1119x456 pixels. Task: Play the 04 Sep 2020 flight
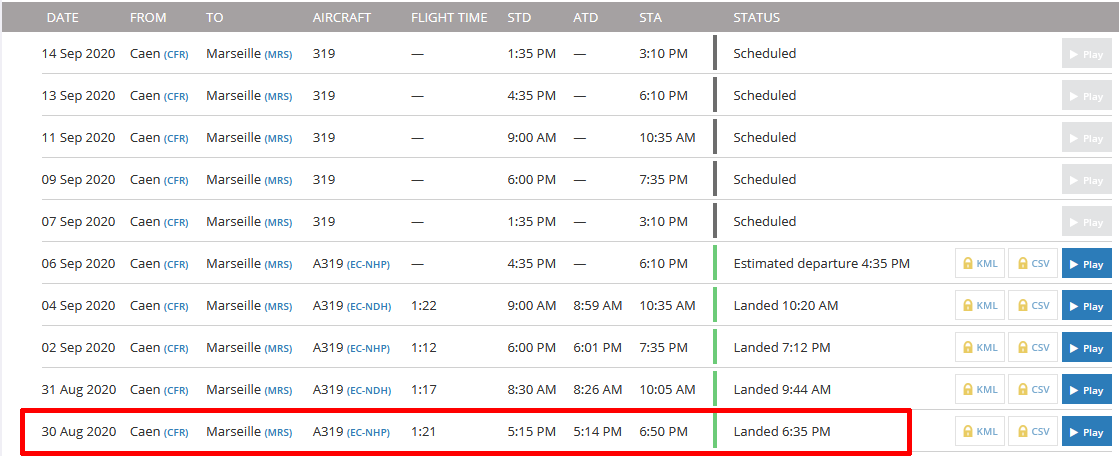(x=1087, y=306)
